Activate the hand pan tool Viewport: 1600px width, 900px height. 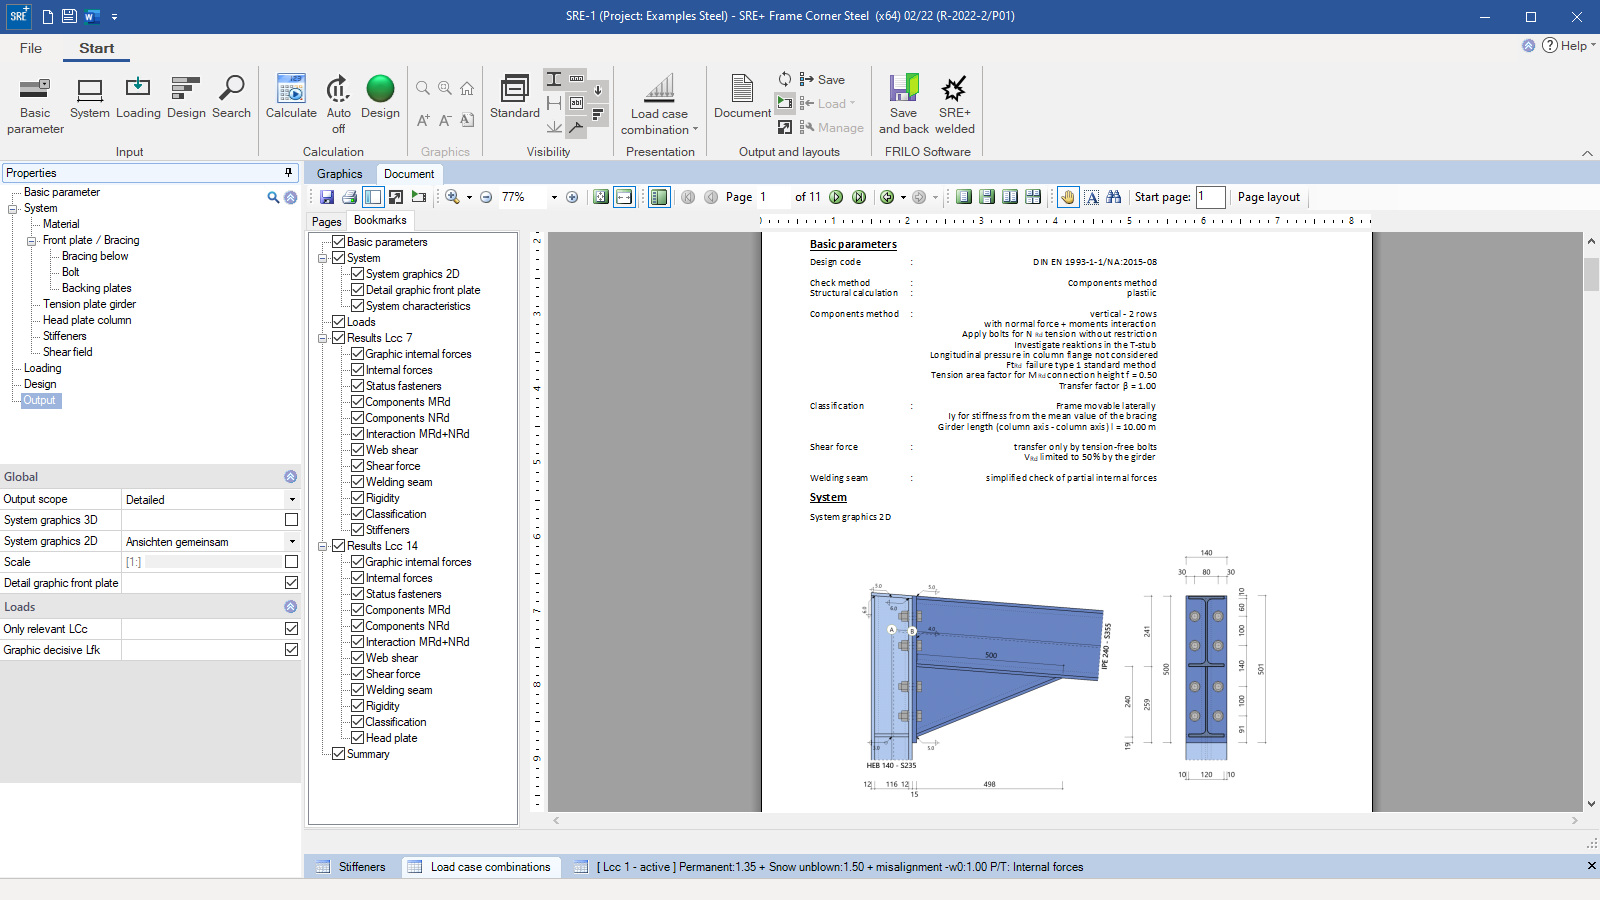1068,197
